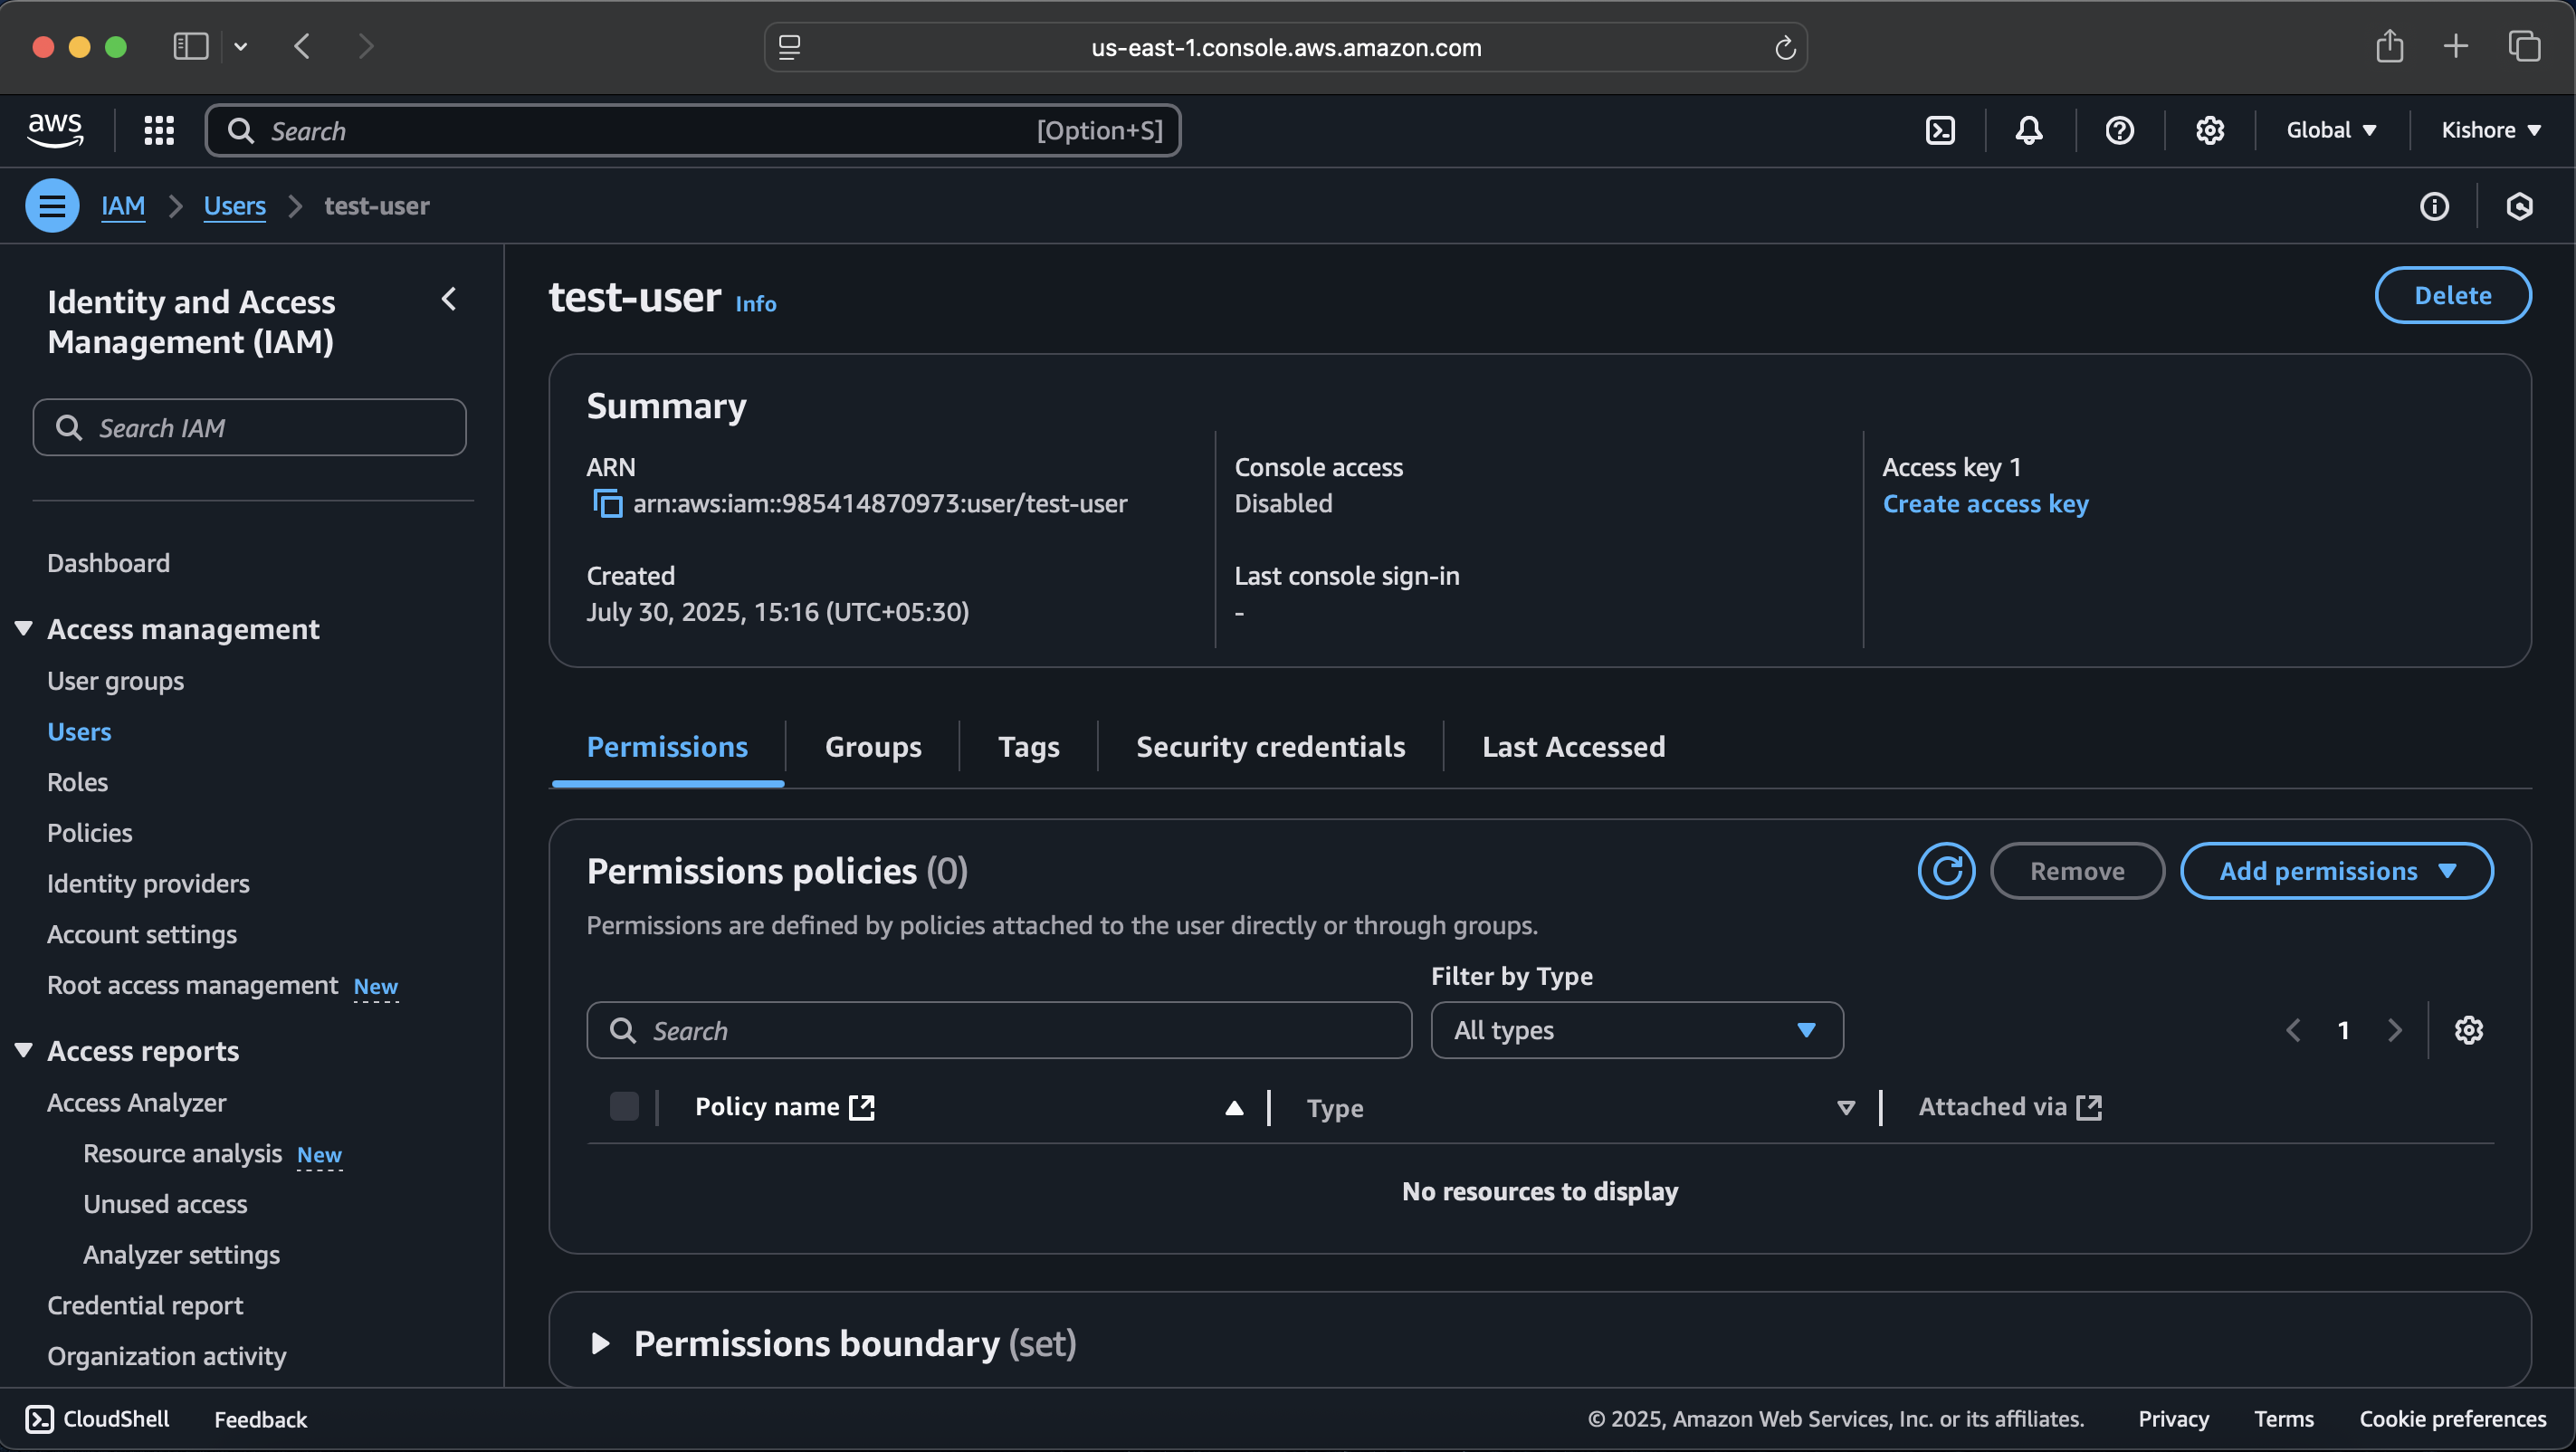Open the policies table preferences gear
This screenshot has width=2576, height=1452.
tap(2468, 1030)
